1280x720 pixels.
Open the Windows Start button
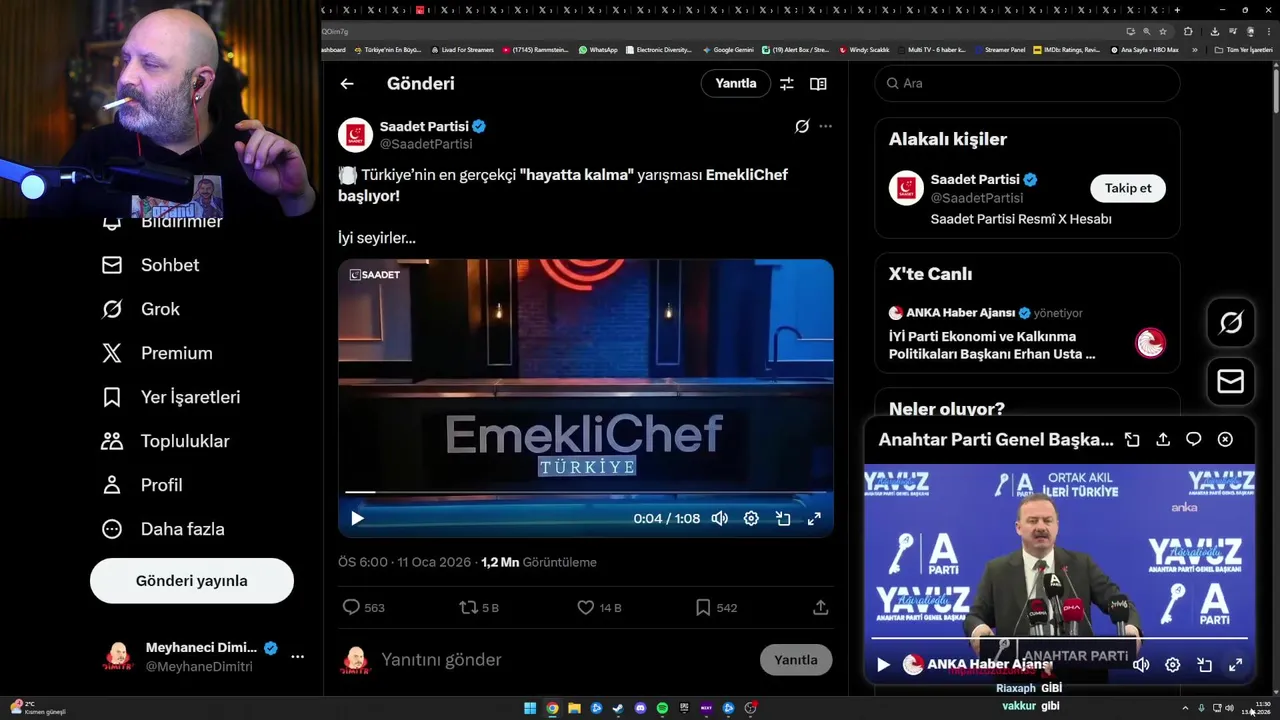530,709
